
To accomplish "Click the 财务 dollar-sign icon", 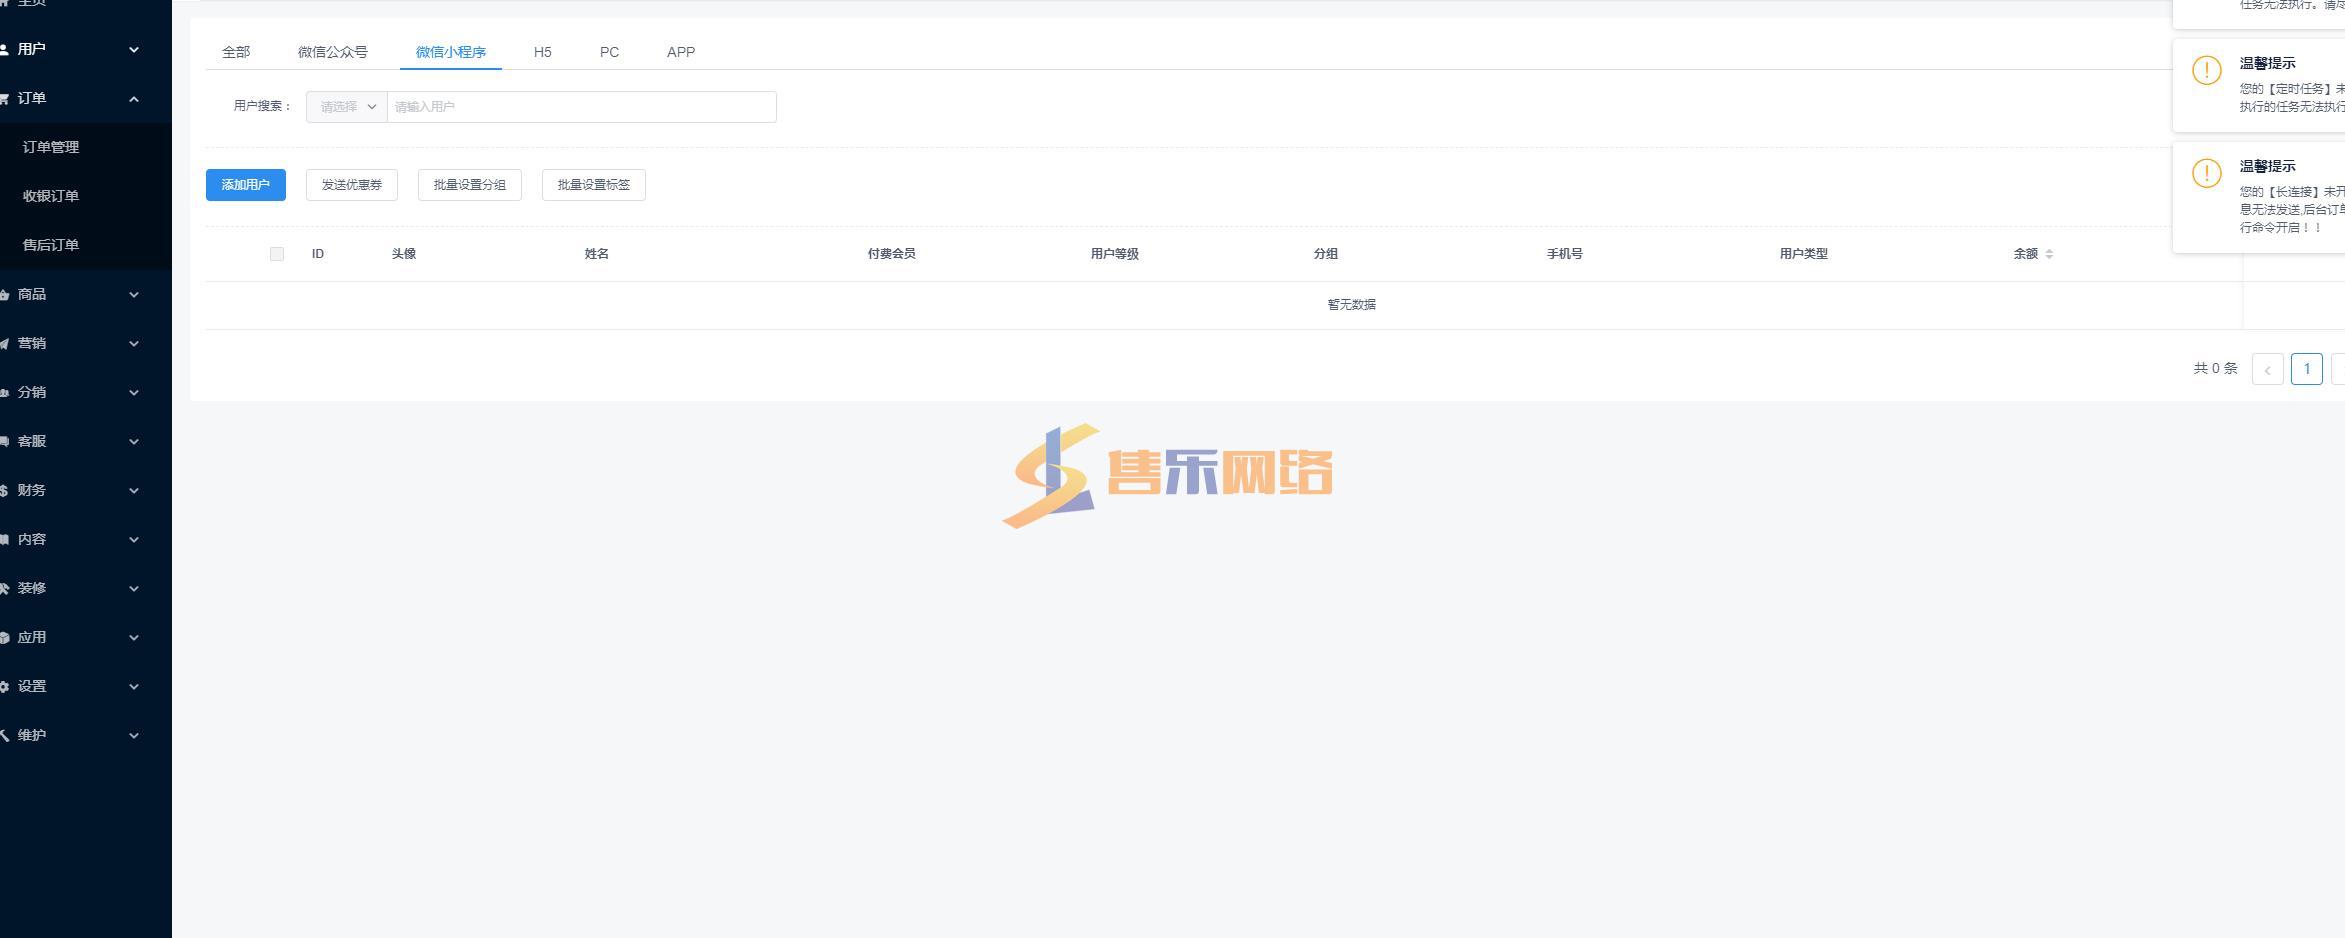I will (x=4, y=490).
